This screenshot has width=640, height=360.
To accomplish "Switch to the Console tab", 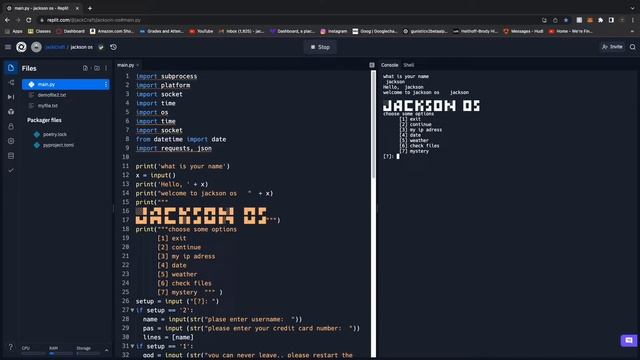I will (x=389, y=65).
